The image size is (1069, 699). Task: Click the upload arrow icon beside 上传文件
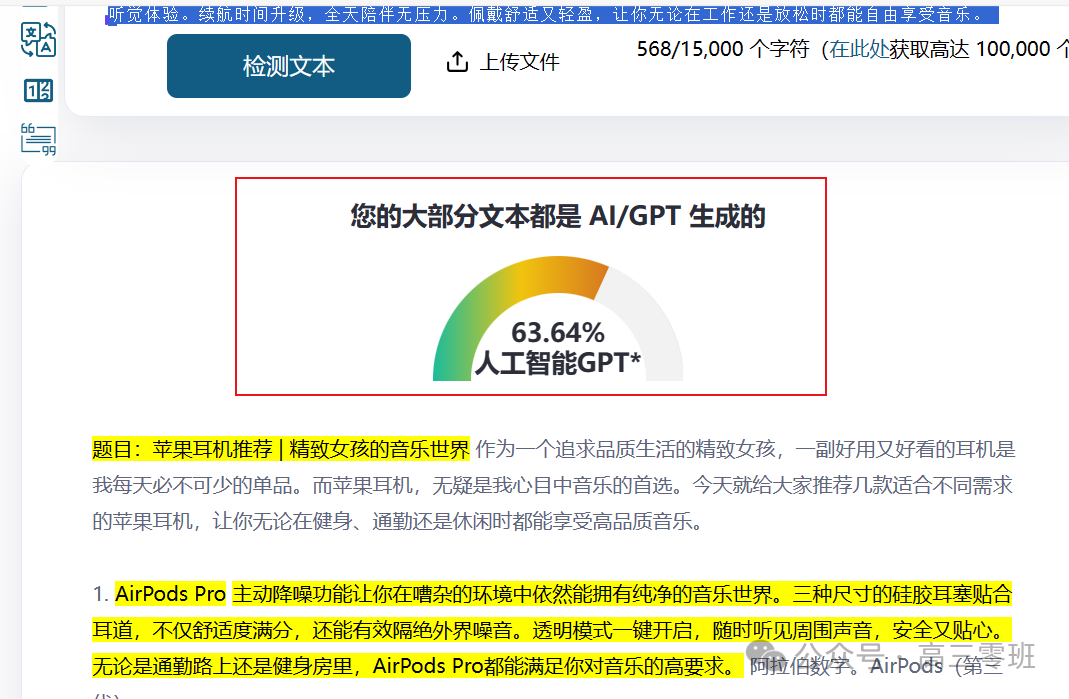coord(457,62)
